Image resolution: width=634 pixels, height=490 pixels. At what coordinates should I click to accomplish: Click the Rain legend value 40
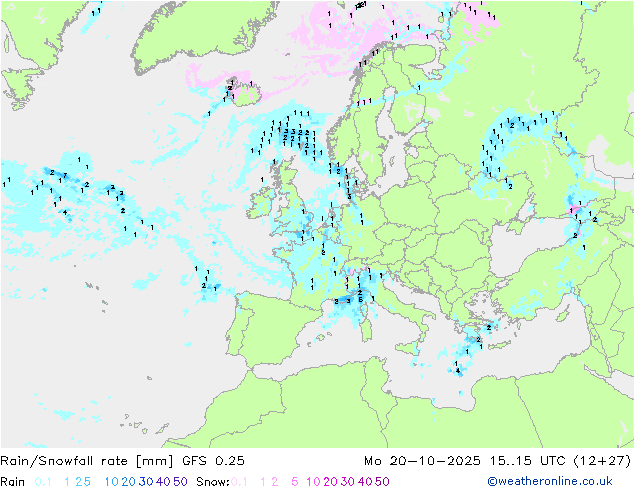coord(163,482)
